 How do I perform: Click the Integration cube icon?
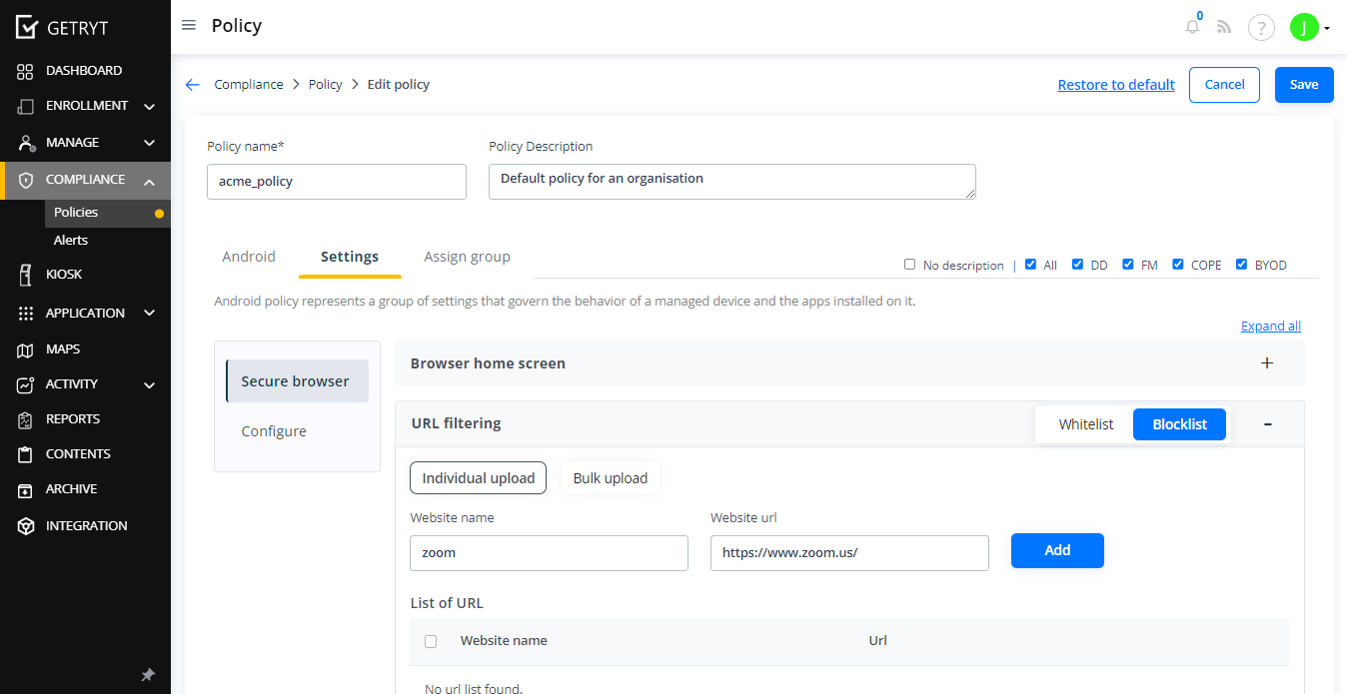26,526
